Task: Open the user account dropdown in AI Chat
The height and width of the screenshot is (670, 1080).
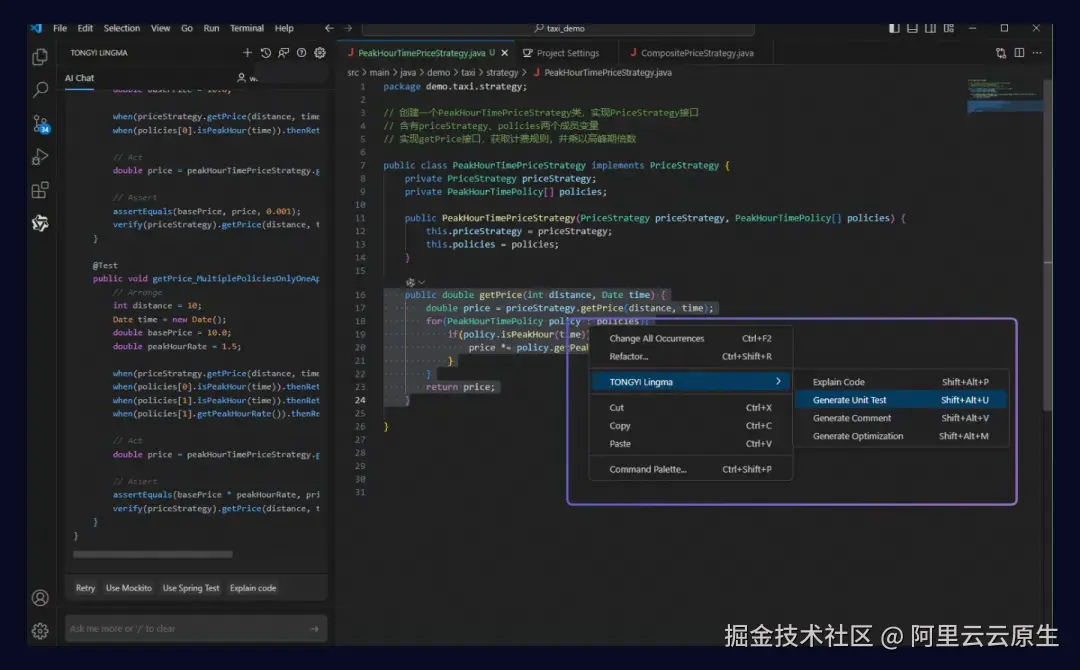Action: click(247, 78)
